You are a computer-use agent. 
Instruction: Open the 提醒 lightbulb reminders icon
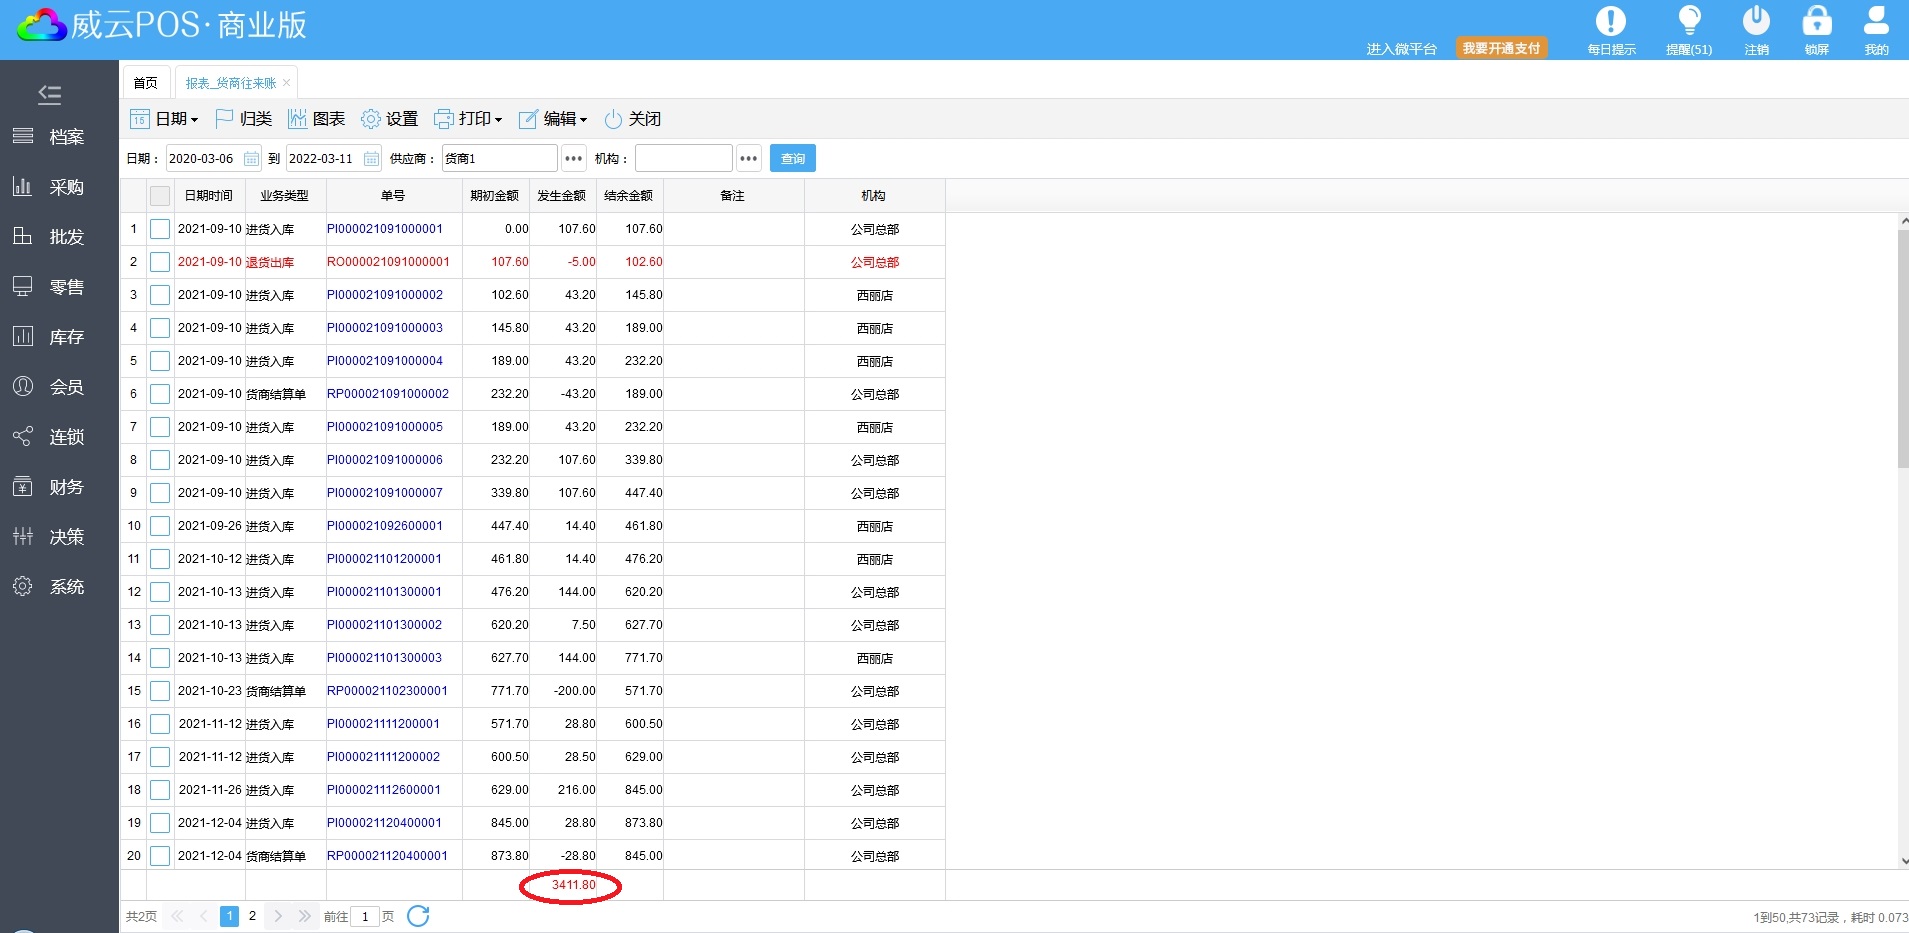[1689, 22]
